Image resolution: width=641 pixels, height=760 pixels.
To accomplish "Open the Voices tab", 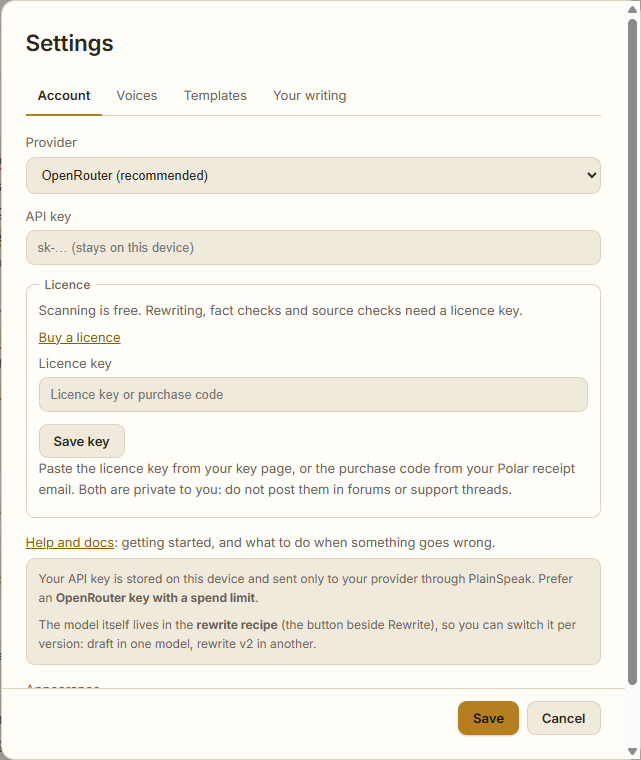I will click(x=137, y=95).
